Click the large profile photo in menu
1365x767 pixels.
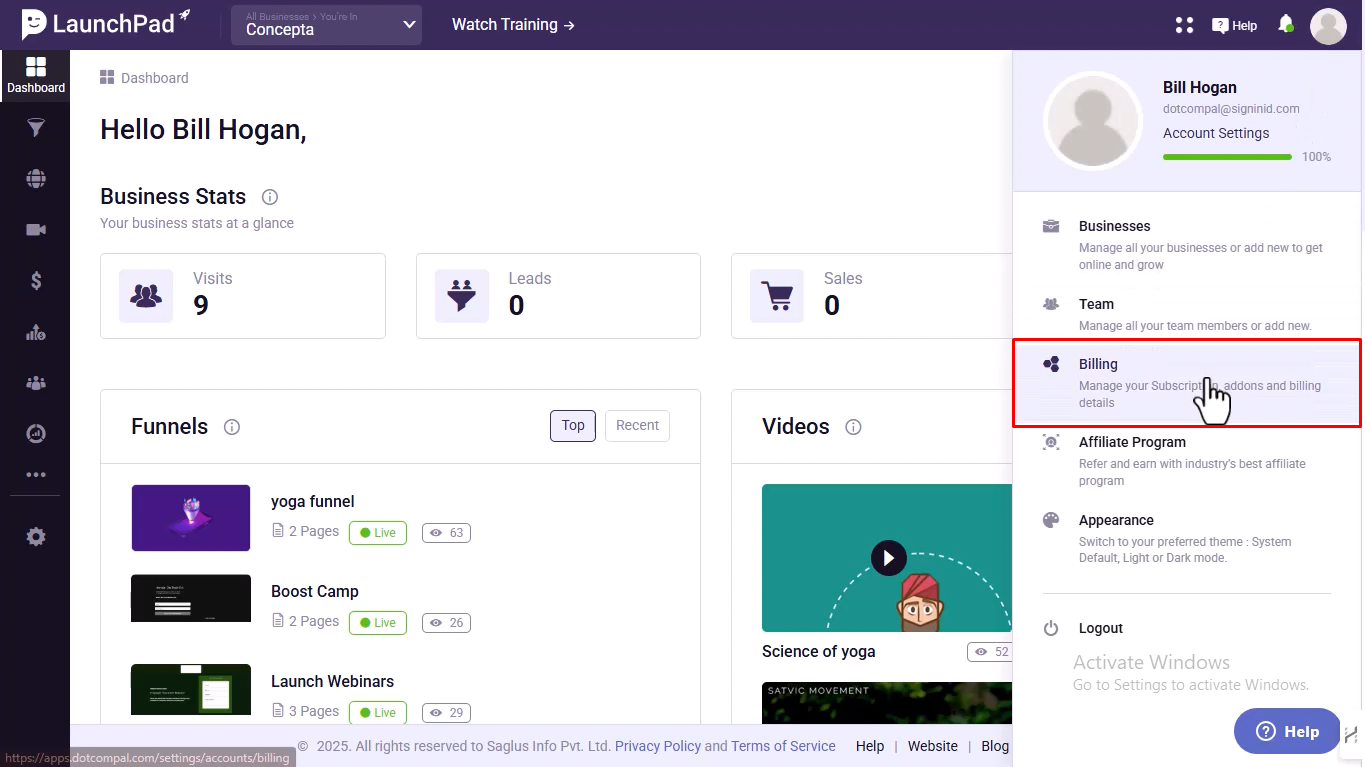pos(1093,121)
